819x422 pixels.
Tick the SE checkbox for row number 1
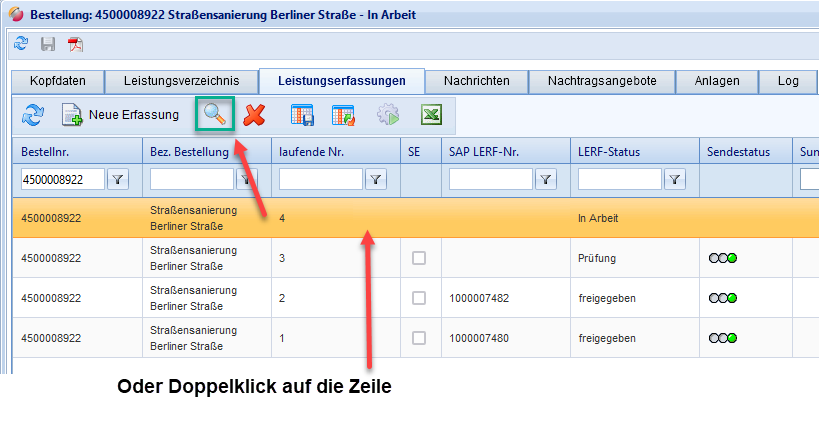[419, 338]
